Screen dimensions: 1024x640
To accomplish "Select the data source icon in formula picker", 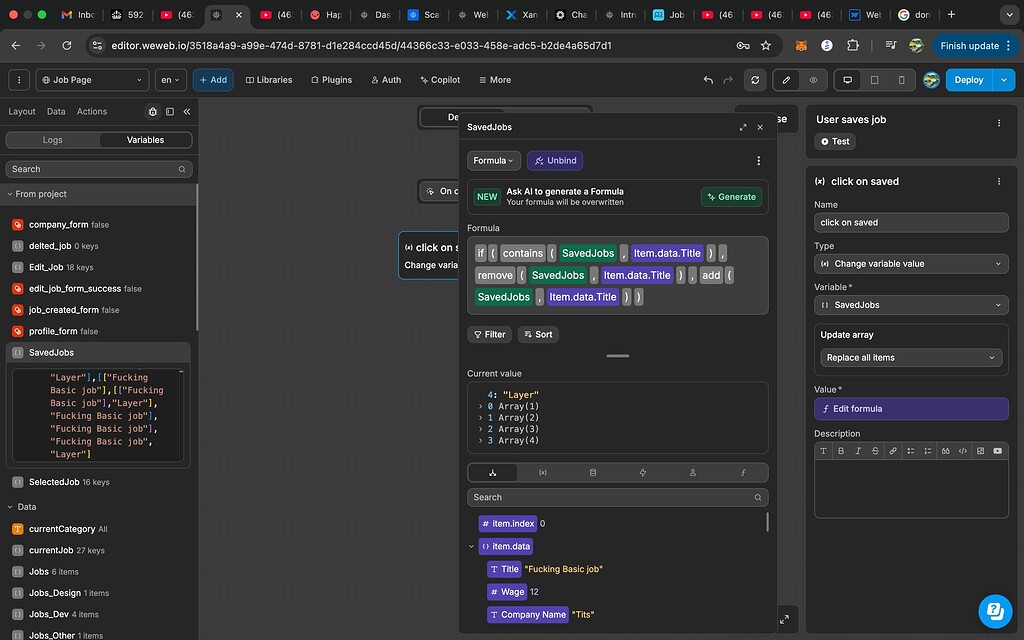I will coord(593,472).
